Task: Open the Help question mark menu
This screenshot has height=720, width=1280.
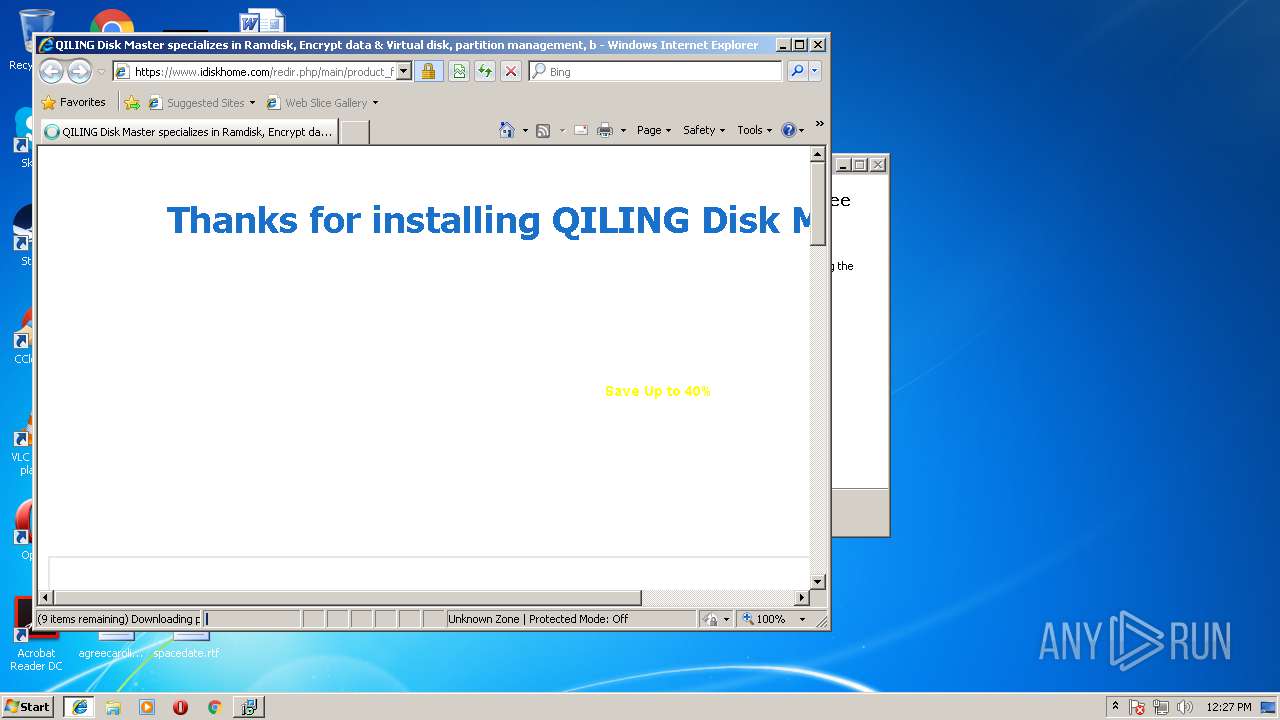Action: pos(792,130)
